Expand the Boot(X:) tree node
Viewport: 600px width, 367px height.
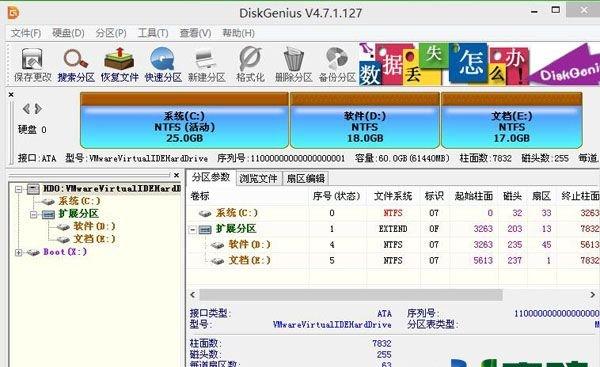[18, 253]
